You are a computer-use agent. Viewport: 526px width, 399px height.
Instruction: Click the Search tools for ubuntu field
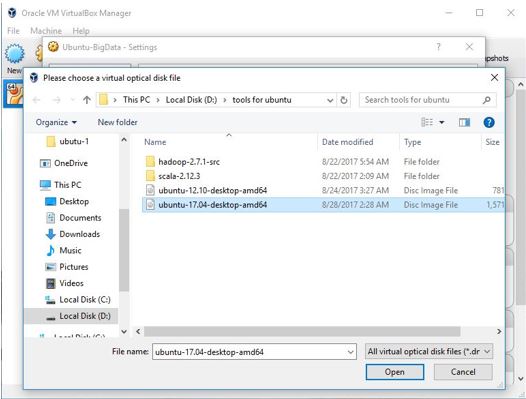[x=427, y=100]
